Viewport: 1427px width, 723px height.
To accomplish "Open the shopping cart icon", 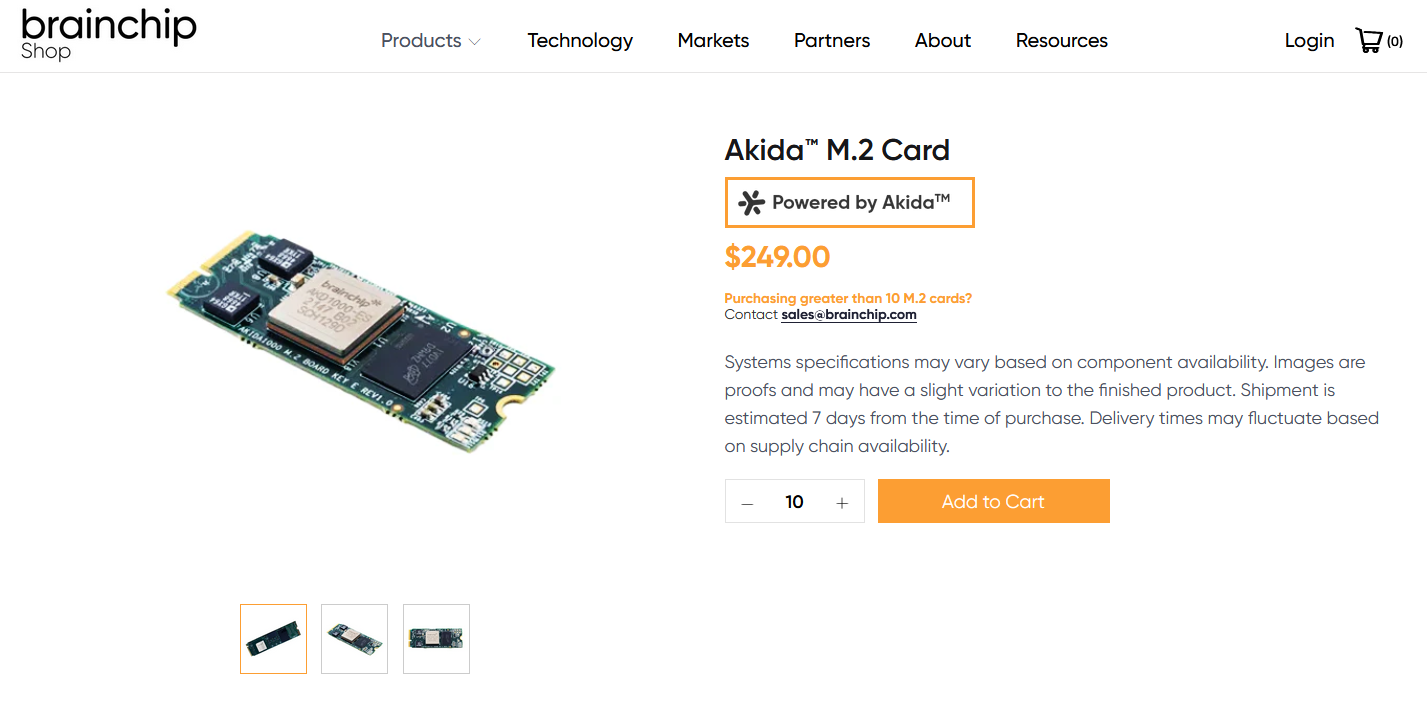I will (1369, 40).
